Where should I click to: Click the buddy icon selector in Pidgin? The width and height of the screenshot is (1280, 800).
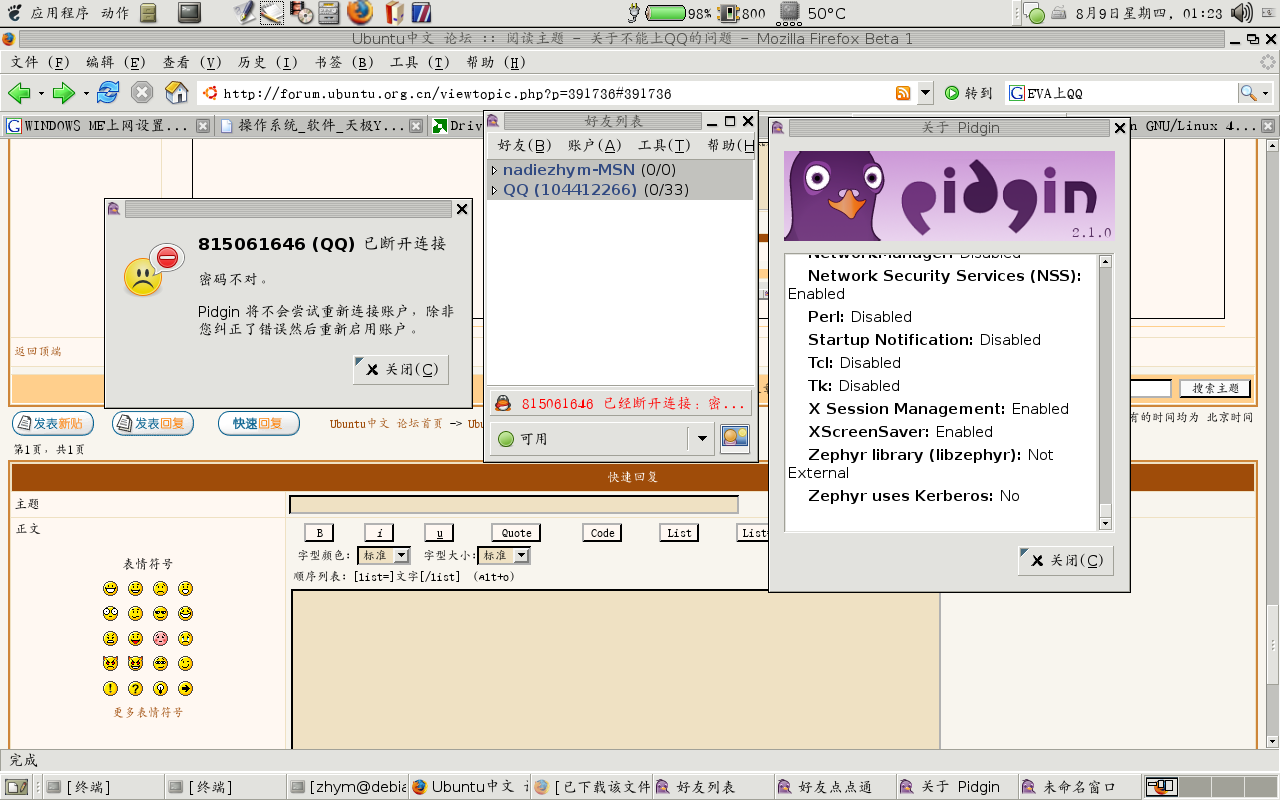pos(735,438)
